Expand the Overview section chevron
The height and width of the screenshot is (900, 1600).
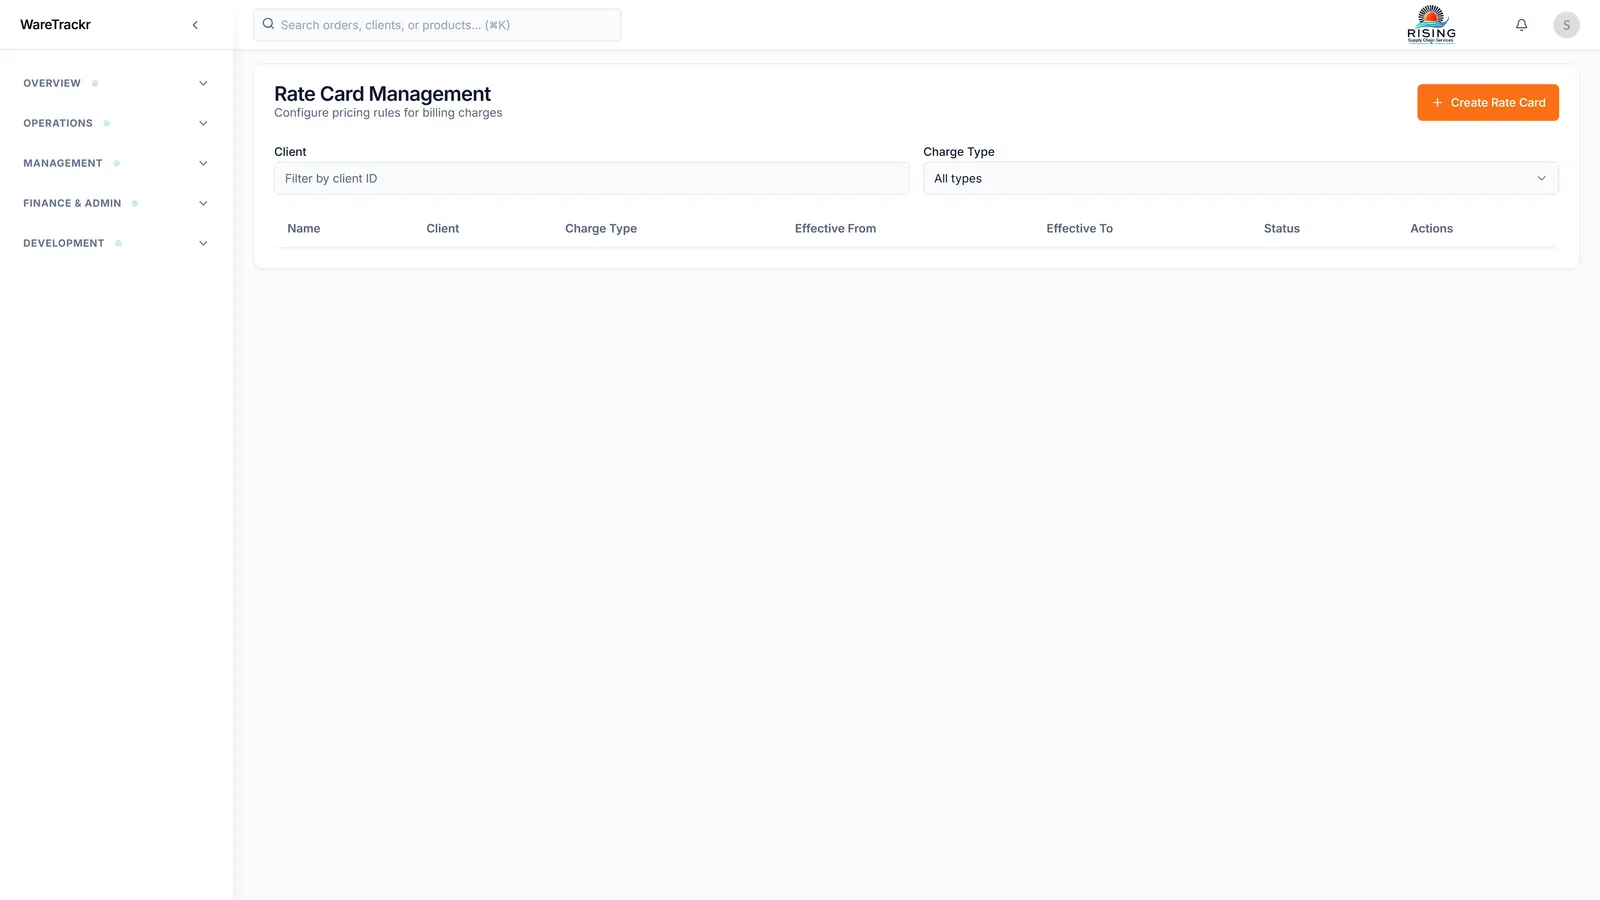point(203,83)
